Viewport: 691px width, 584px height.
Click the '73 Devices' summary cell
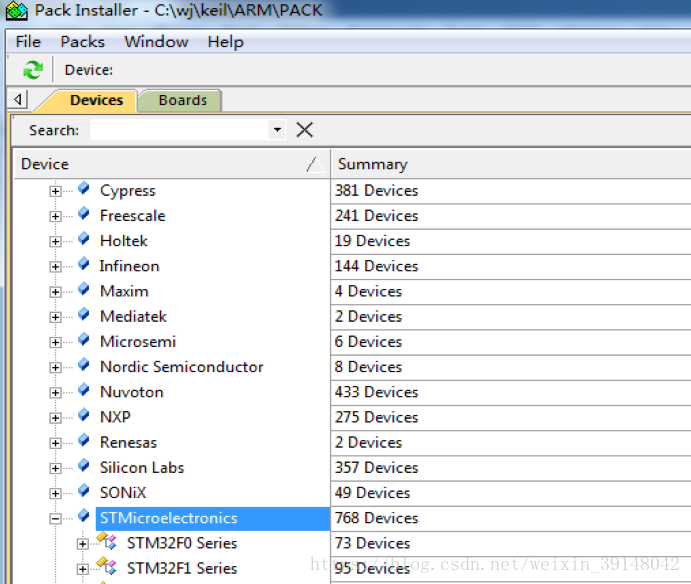coord(511,543)
